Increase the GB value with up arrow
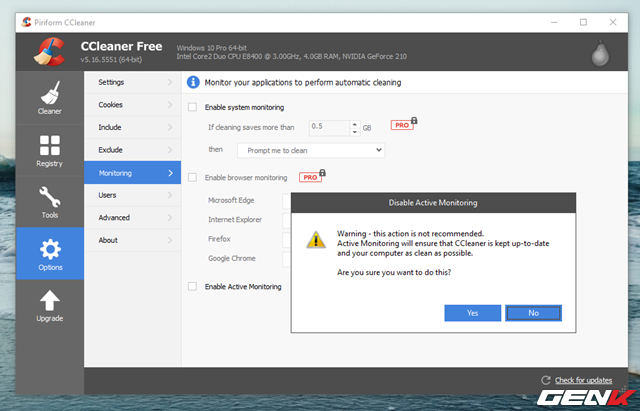This screenshot has height=411, width=640. 355,124
